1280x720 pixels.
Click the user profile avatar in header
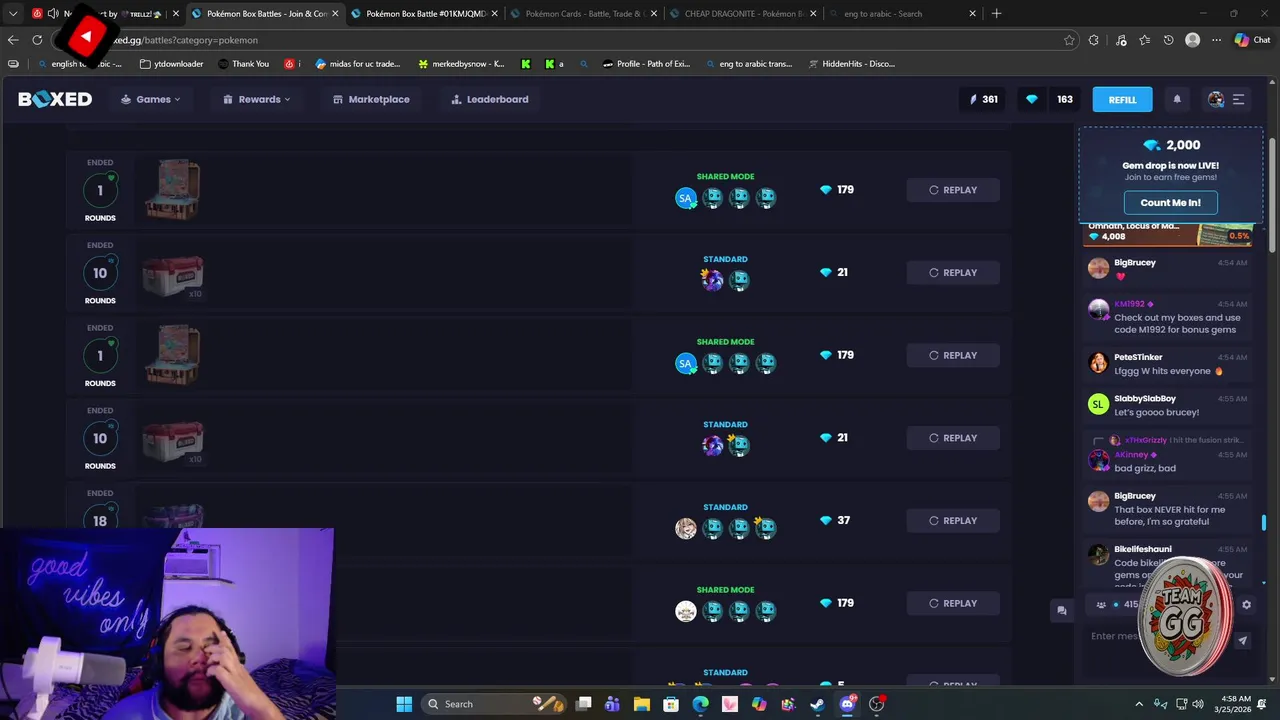coord(1216,99)
